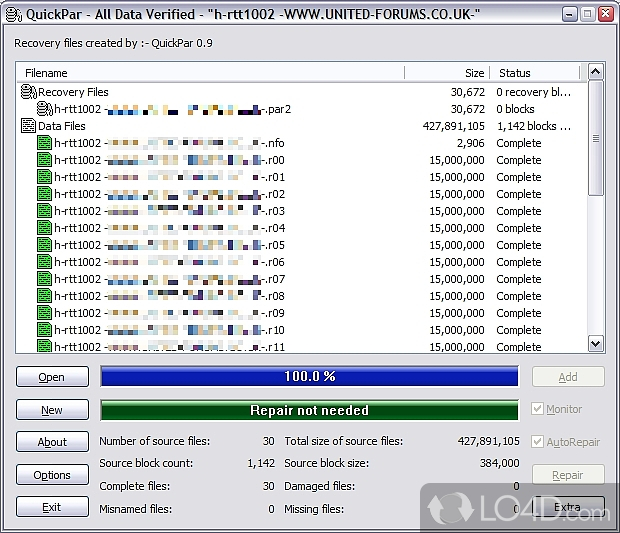
Task: Select the file row ending in .nfo
Action: [301, 143]
